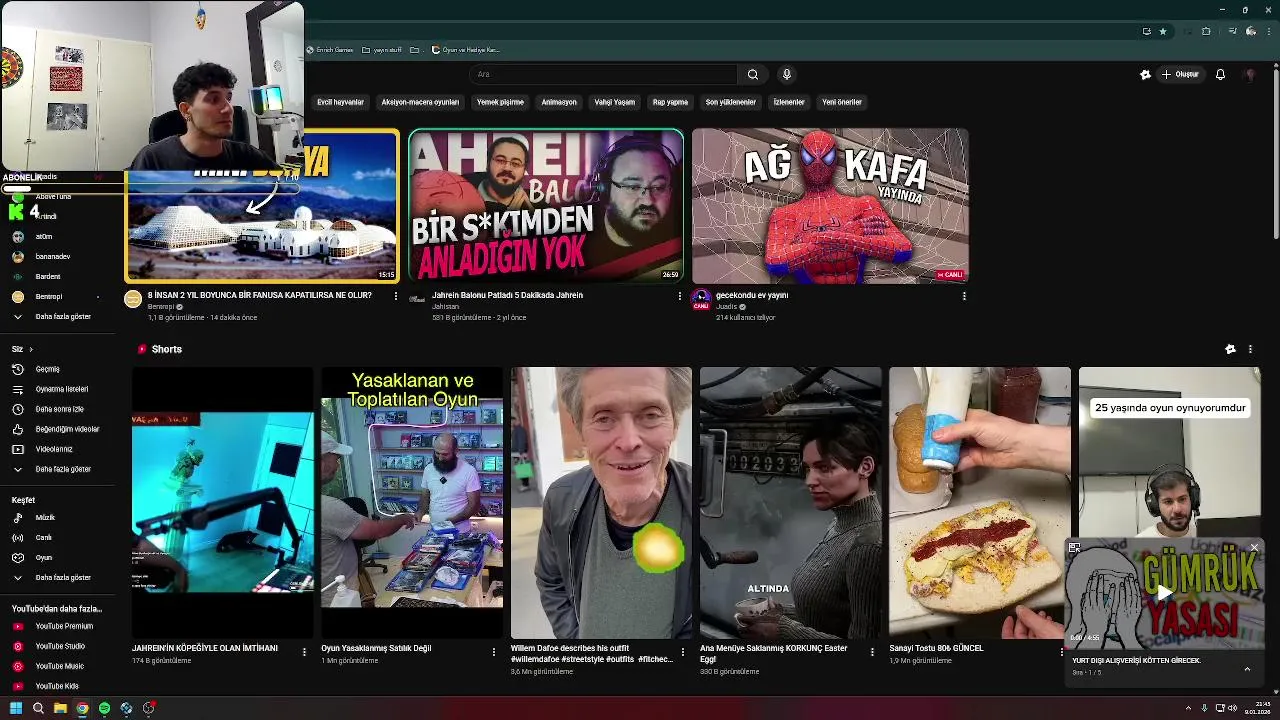Play the miniplayer video

pyautogui.click(x=1165, y=593)
